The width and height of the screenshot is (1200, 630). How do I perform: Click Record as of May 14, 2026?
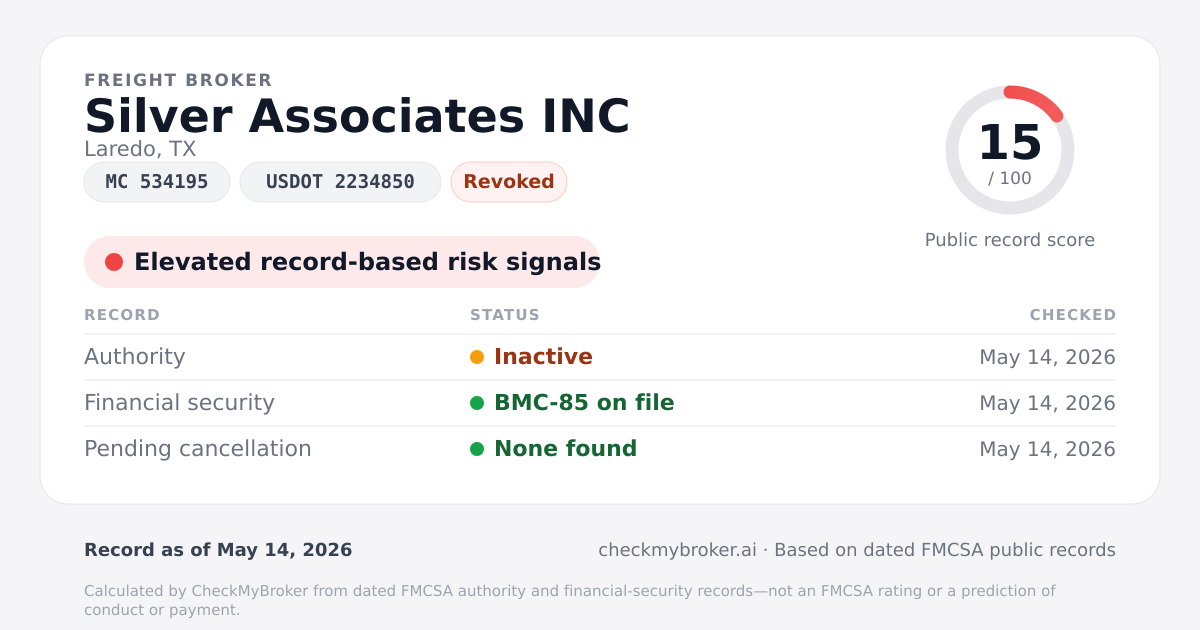point(218,550)
